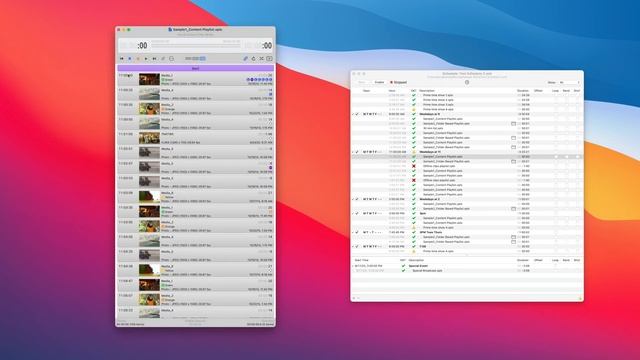Screen dimensions: 640x360
Task: Toggle enabled checkmark for 7:00 schedule
Action: [358, 247]
